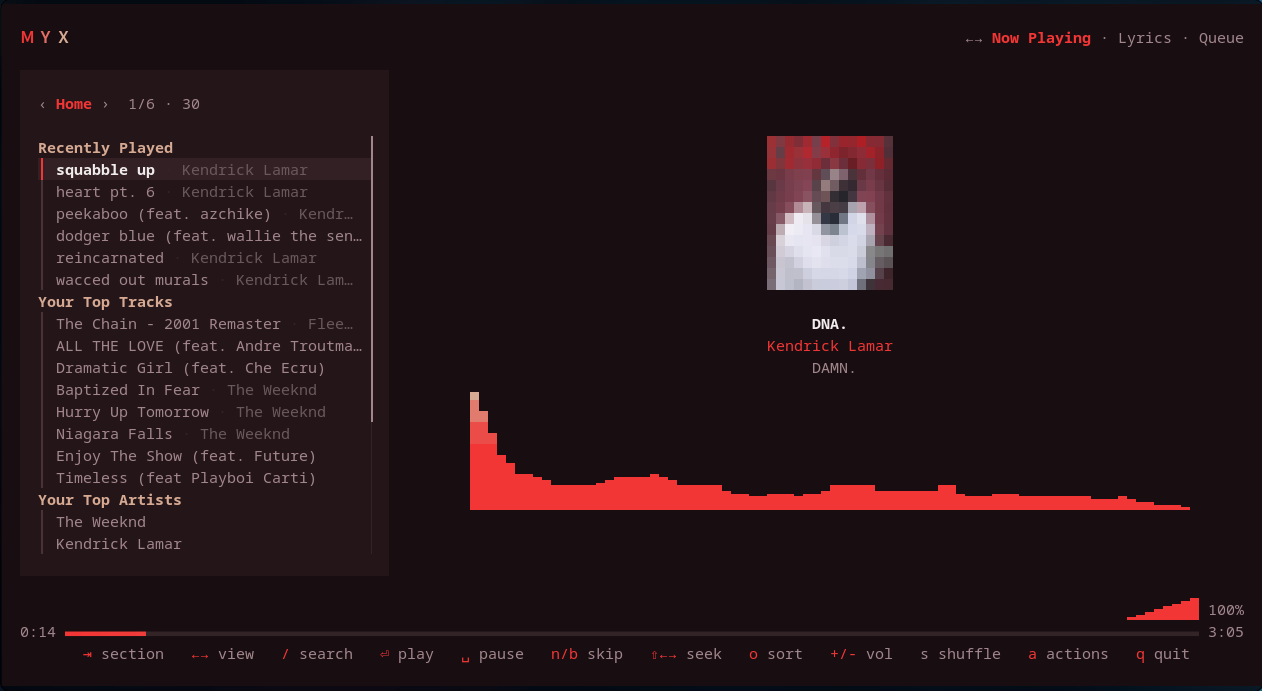Screen dimensions: 1262x691
Task: Open the Queue view
Action: [1221, 38]
